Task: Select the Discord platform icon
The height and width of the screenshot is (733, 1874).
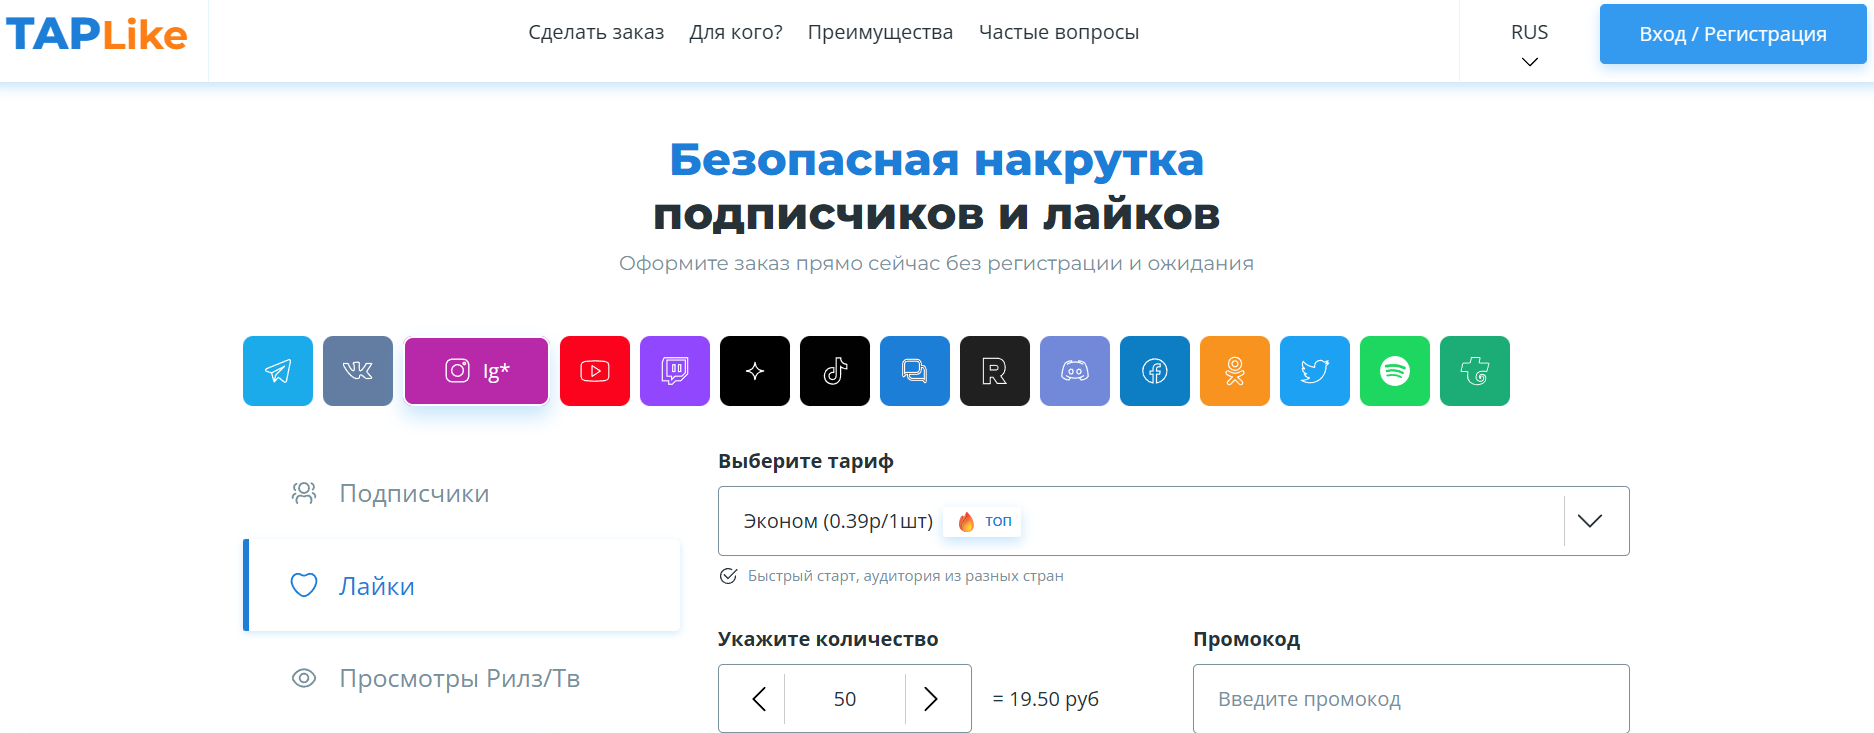Action: 1075,371
